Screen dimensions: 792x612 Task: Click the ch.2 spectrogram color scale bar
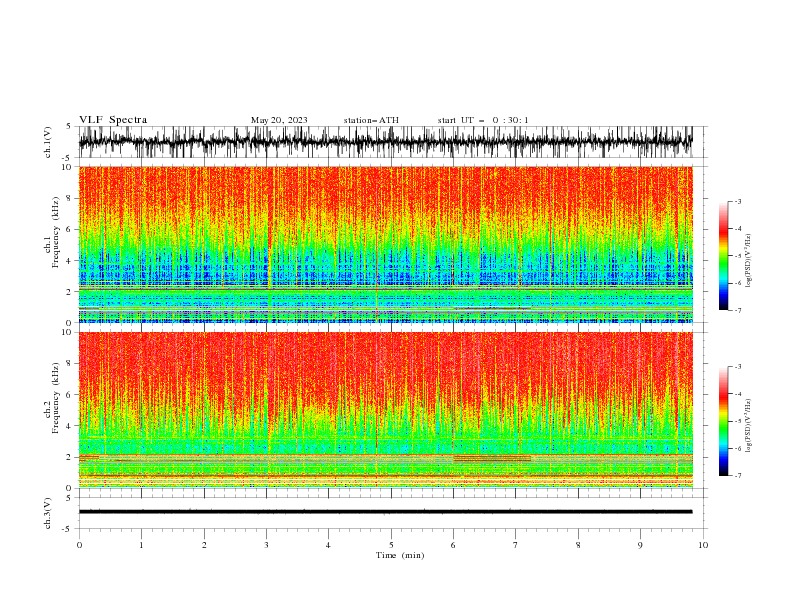tap(723, 421)
